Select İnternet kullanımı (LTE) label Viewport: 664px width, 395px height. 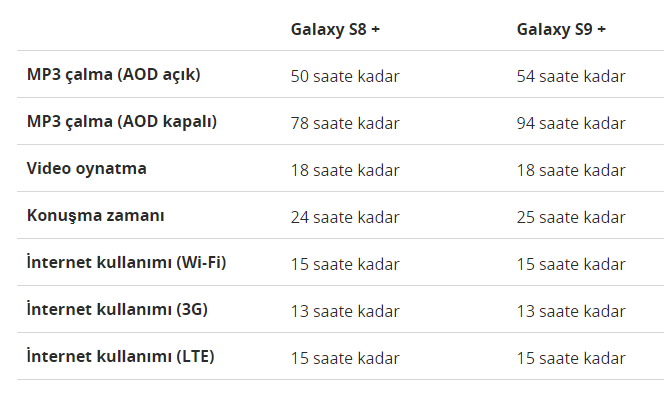coord(120,356)
